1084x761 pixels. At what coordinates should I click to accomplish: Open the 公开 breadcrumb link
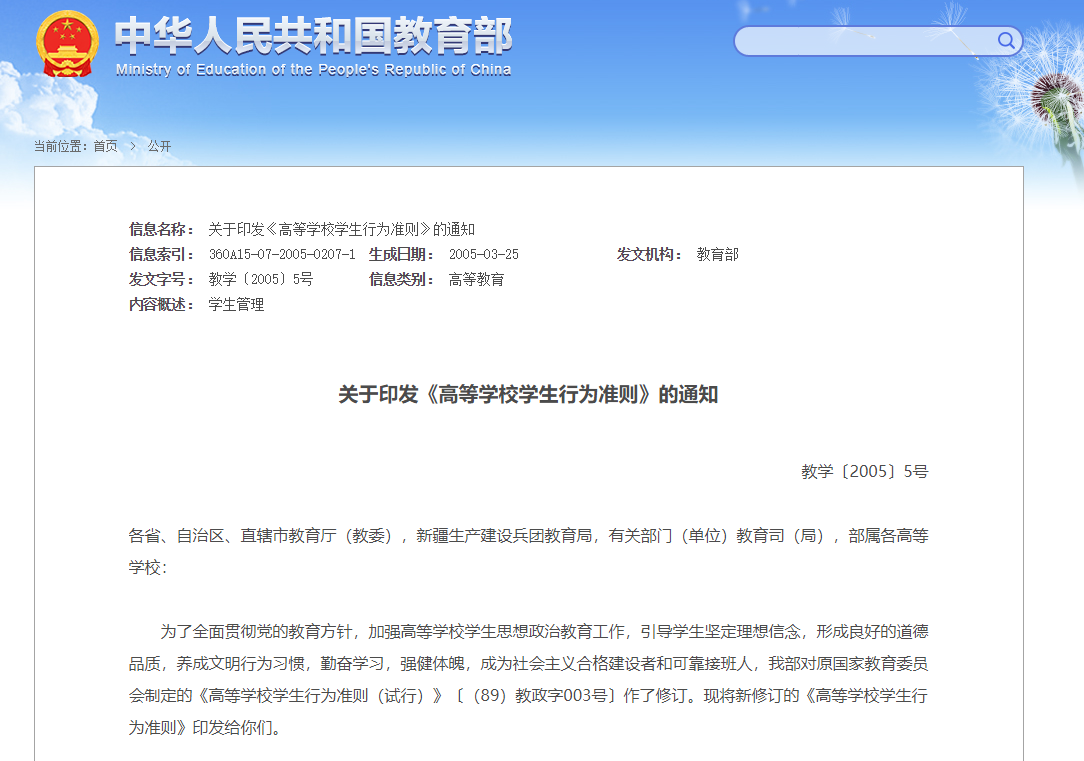click(x=159, y=146)
